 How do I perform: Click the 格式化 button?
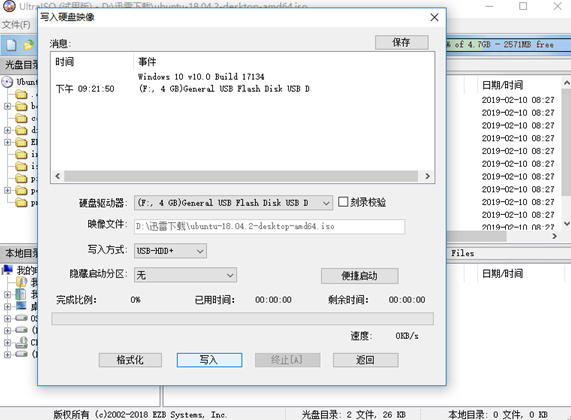[130, 360]
